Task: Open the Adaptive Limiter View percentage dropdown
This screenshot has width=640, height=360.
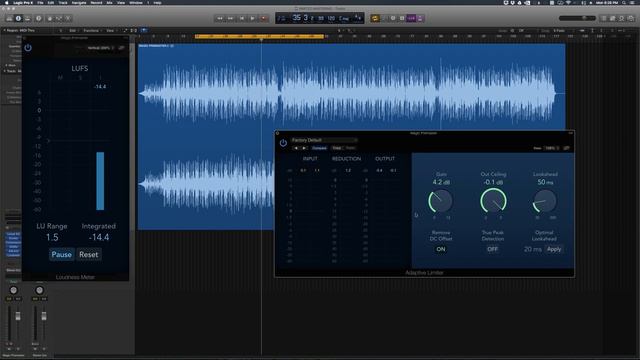Action: 551,148
